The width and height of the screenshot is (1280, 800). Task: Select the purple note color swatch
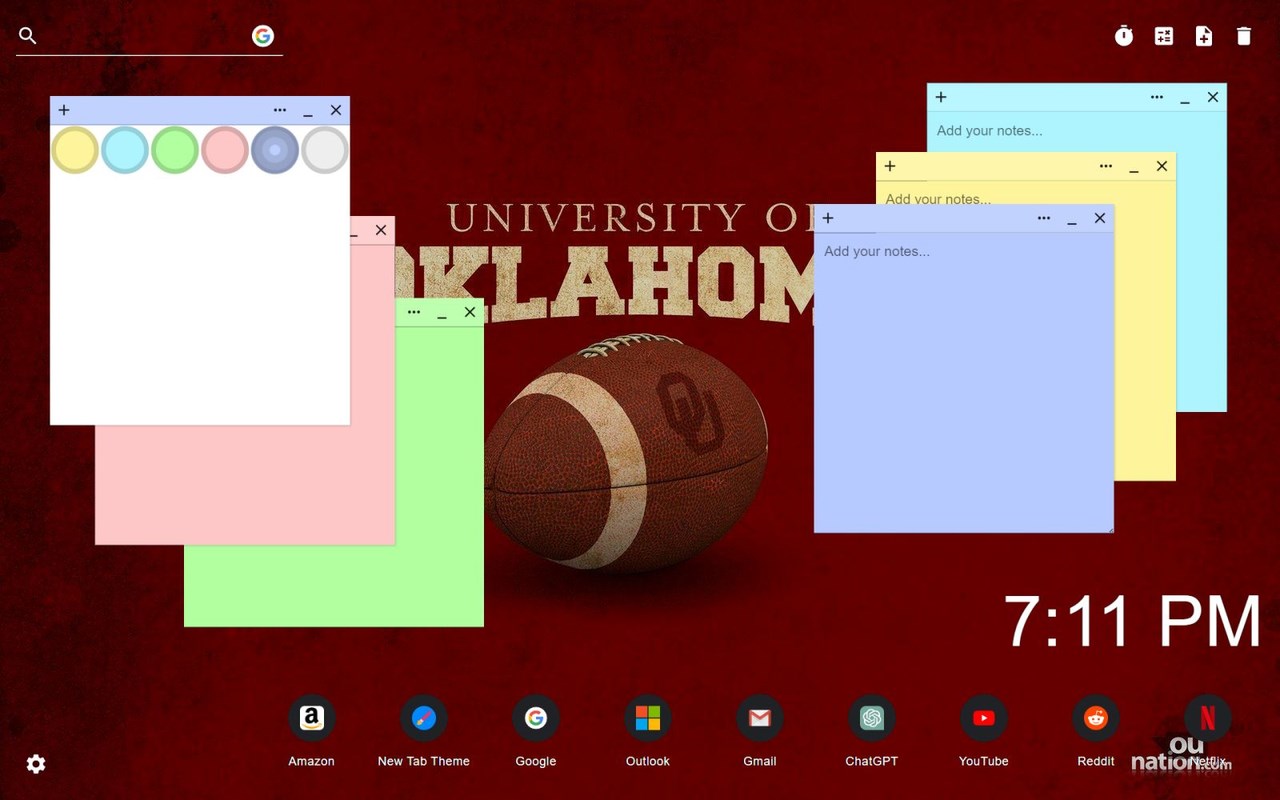[275, 150]
